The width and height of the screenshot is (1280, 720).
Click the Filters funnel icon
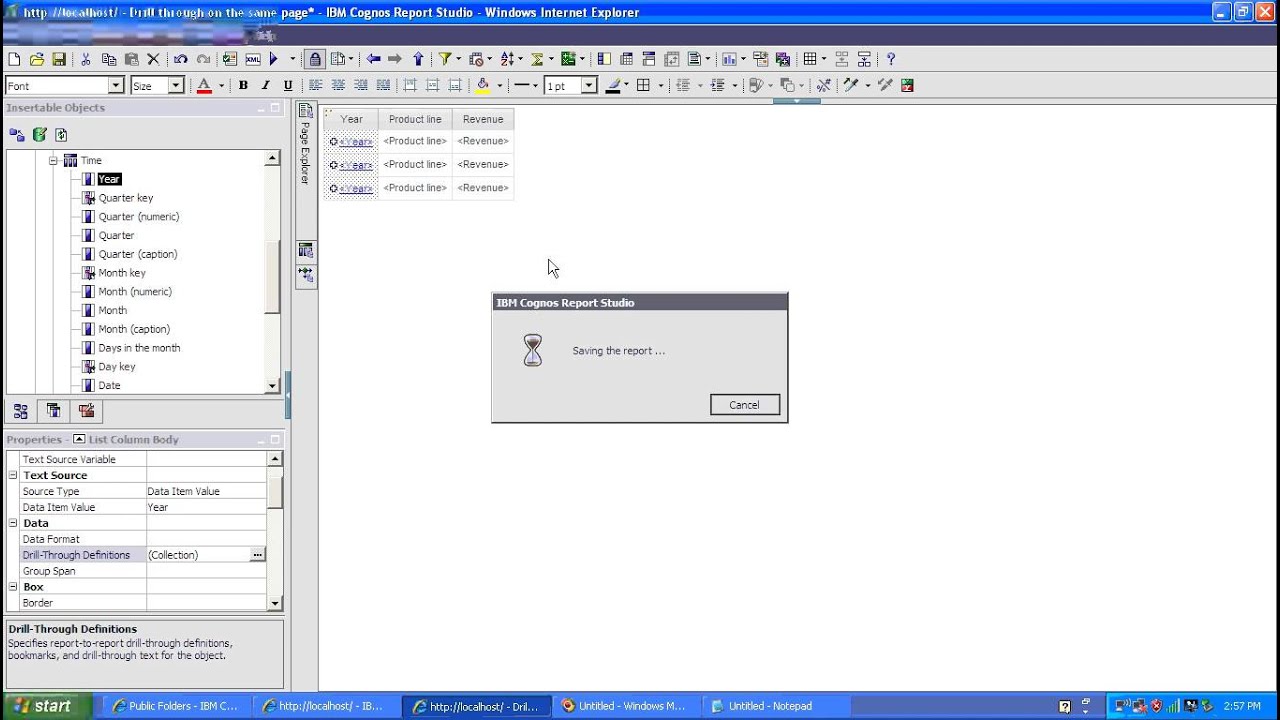click(x=445, y=59)
